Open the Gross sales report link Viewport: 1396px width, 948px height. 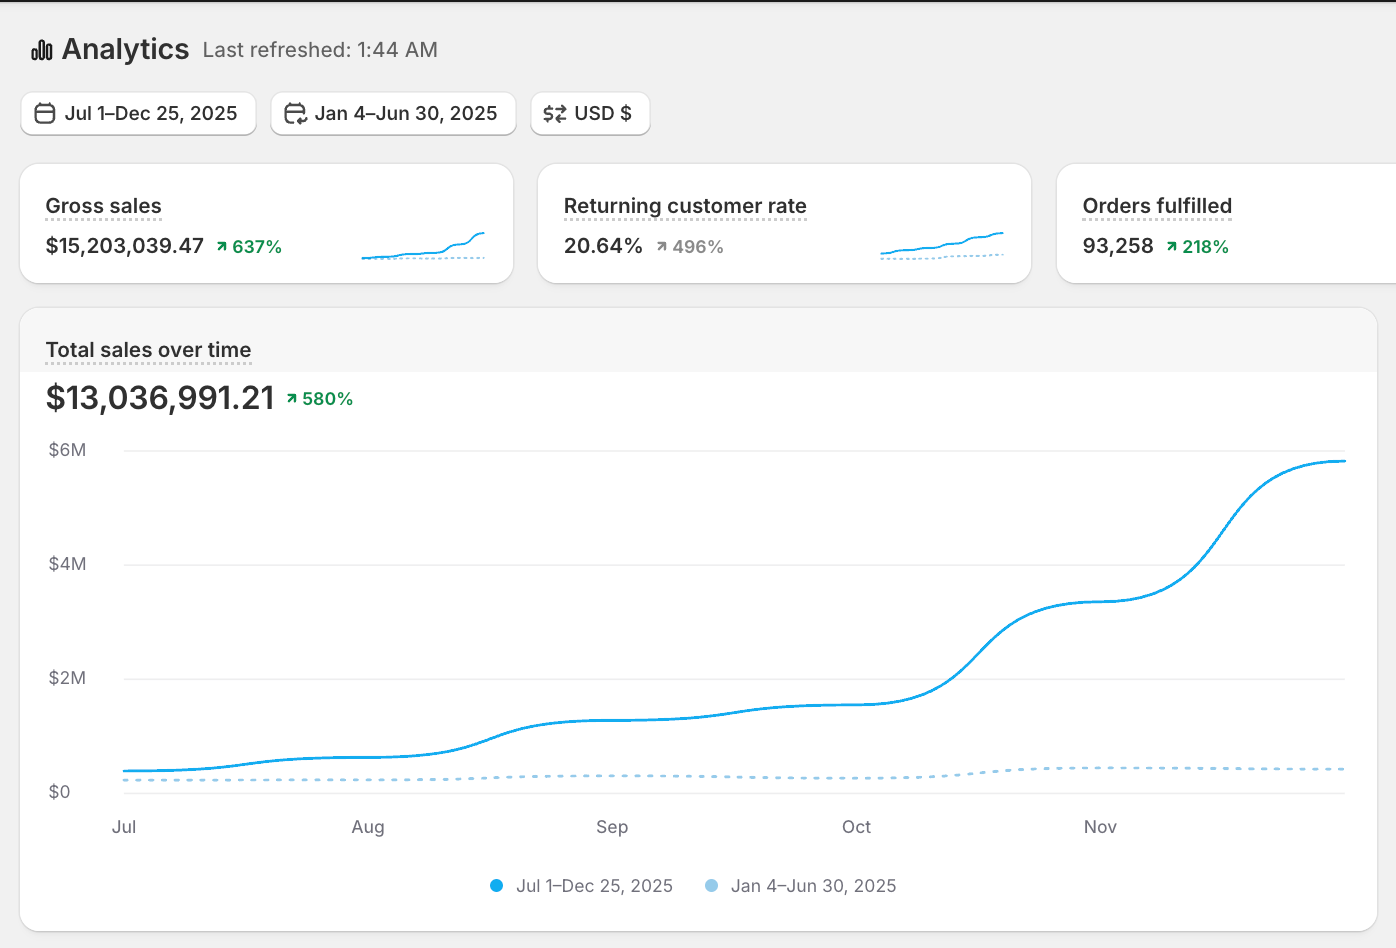[x=103, y=206]
